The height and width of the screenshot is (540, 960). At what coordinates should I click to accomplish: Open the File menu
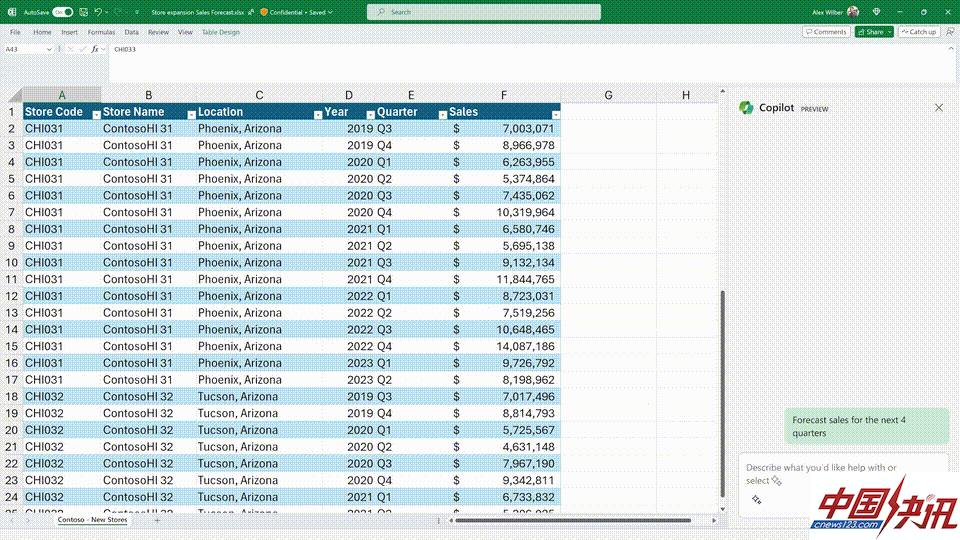[x=15, y=32]
